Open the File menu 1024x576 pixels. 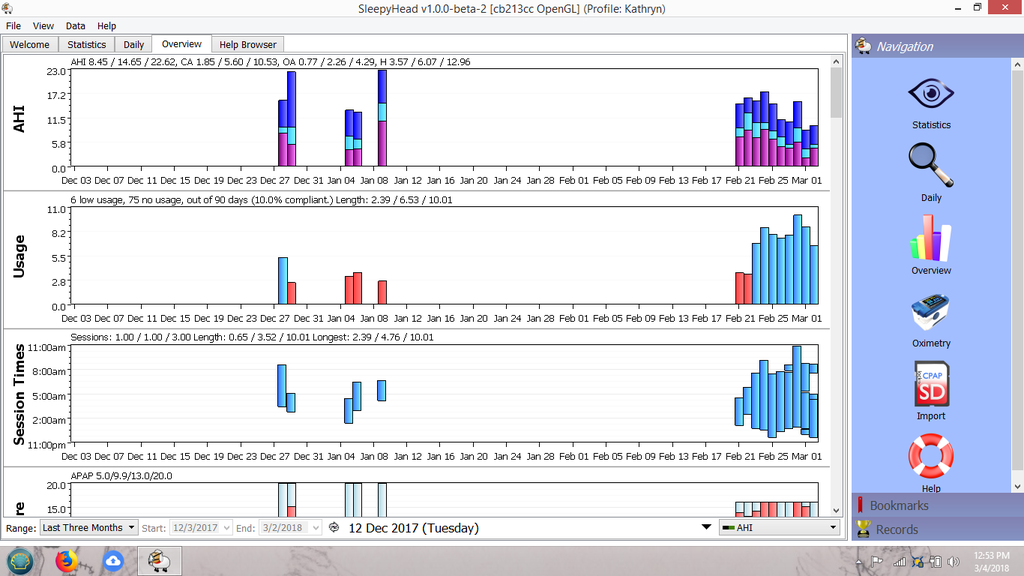click(13, 26)
